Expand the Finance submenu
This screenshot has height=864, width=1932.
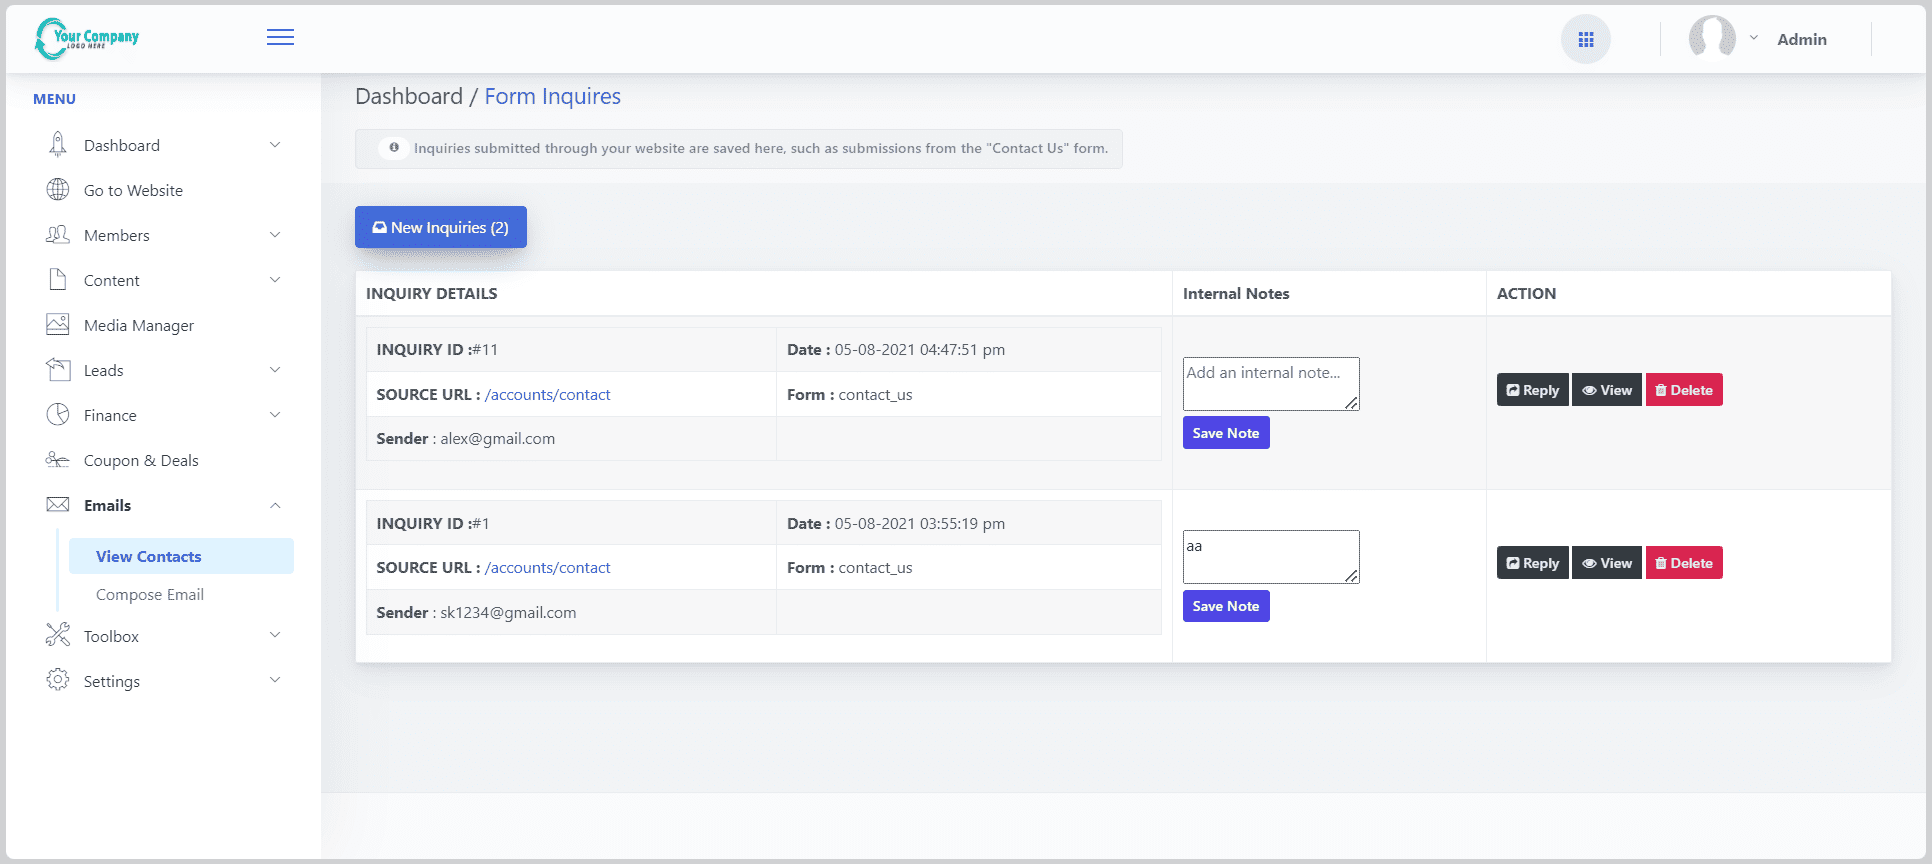tap(275, 415)
